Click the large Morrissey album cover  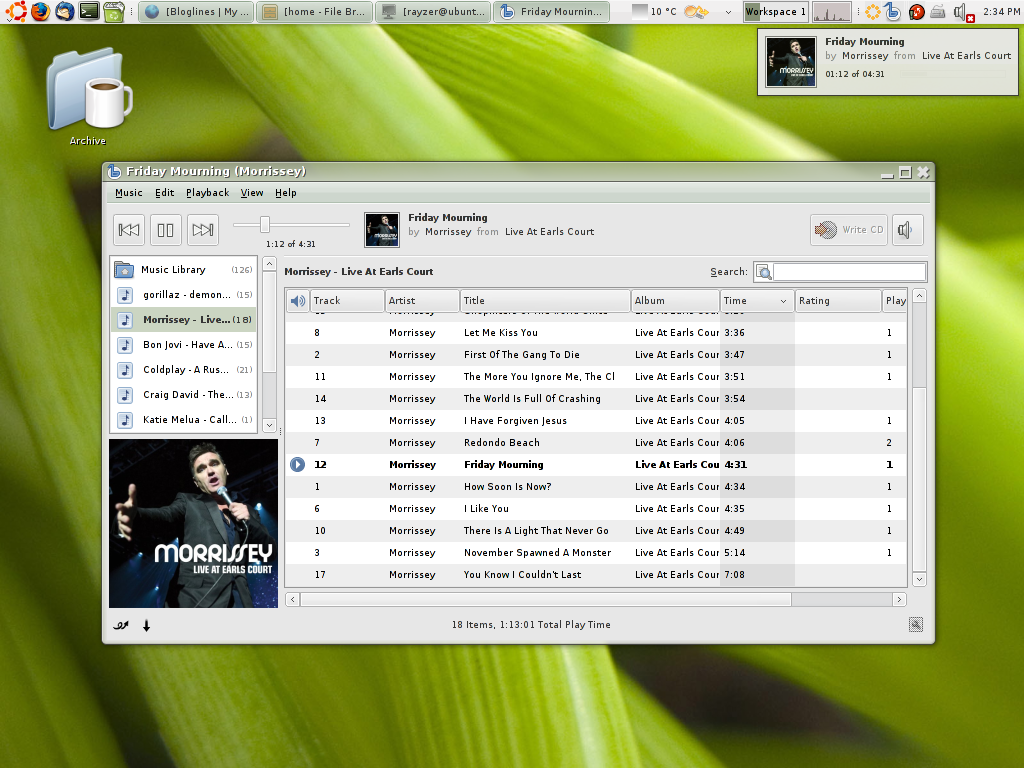[193, 524]
